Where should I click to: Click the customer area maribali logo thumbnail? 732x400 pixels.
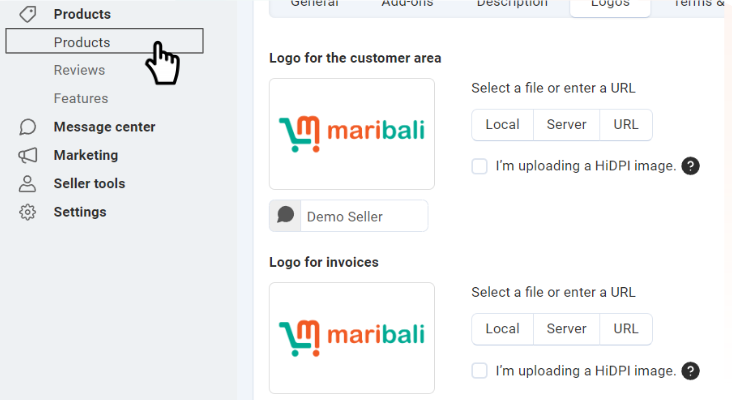351,134
